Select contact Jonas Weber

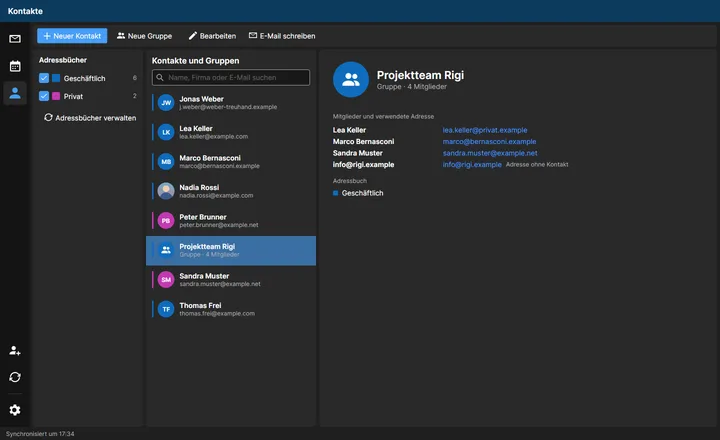pos(231,103)
